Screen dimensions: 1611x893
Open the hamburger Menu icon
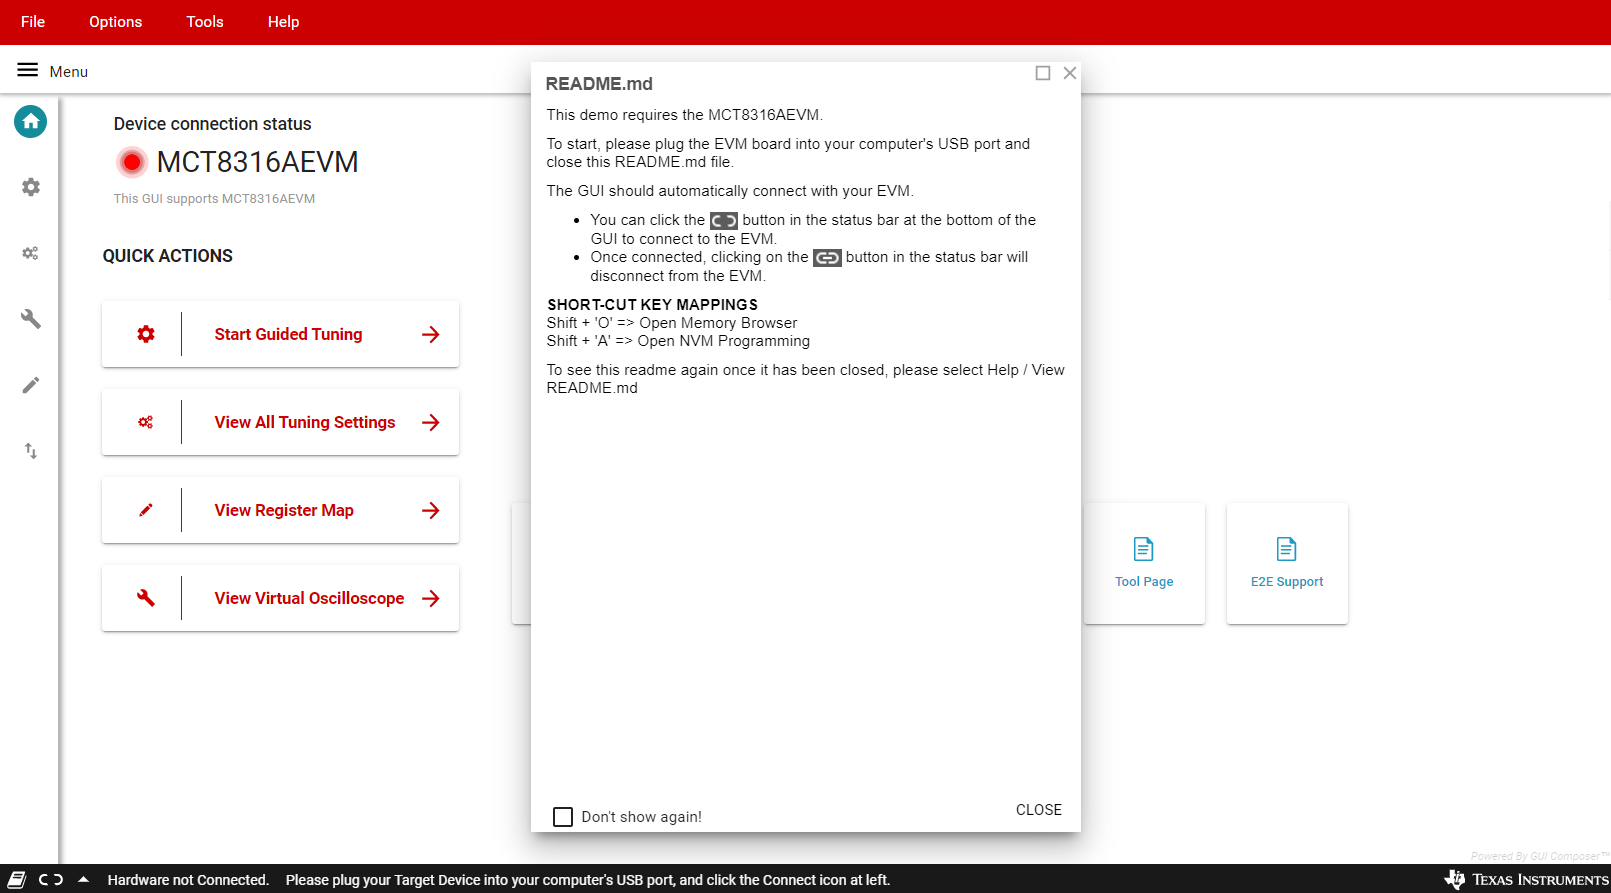point(27,70)
